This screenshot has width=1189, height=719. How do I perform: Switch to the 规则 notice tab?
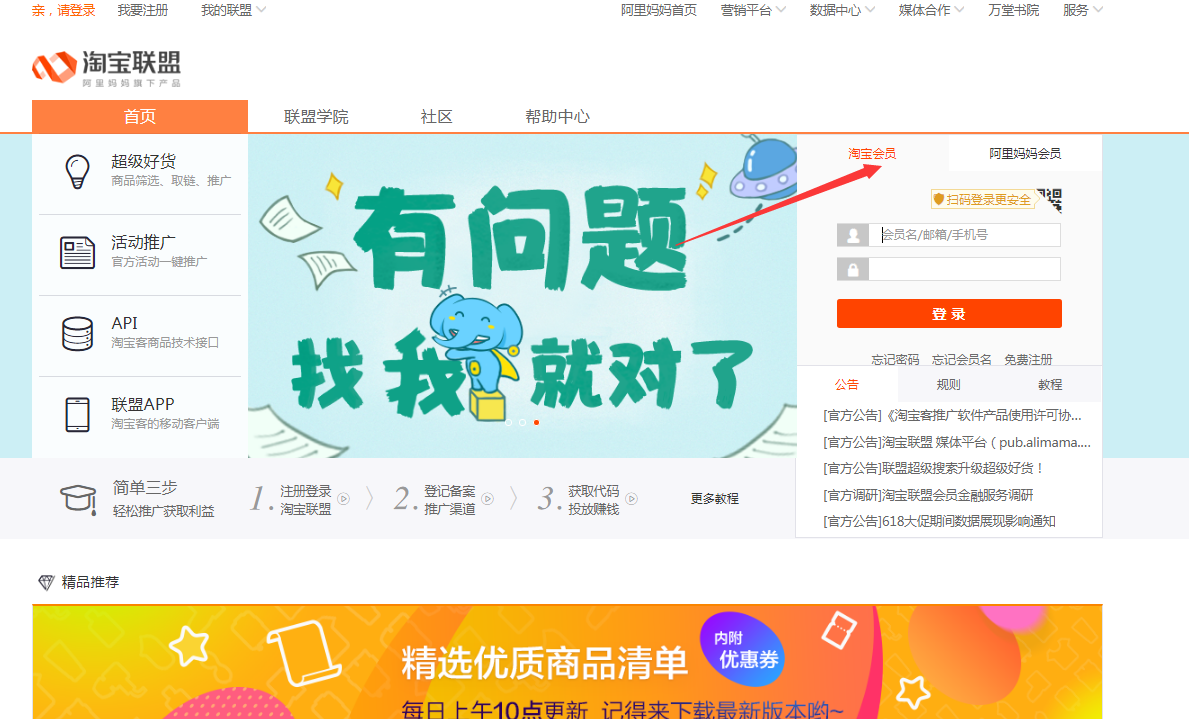click(949, 385)
